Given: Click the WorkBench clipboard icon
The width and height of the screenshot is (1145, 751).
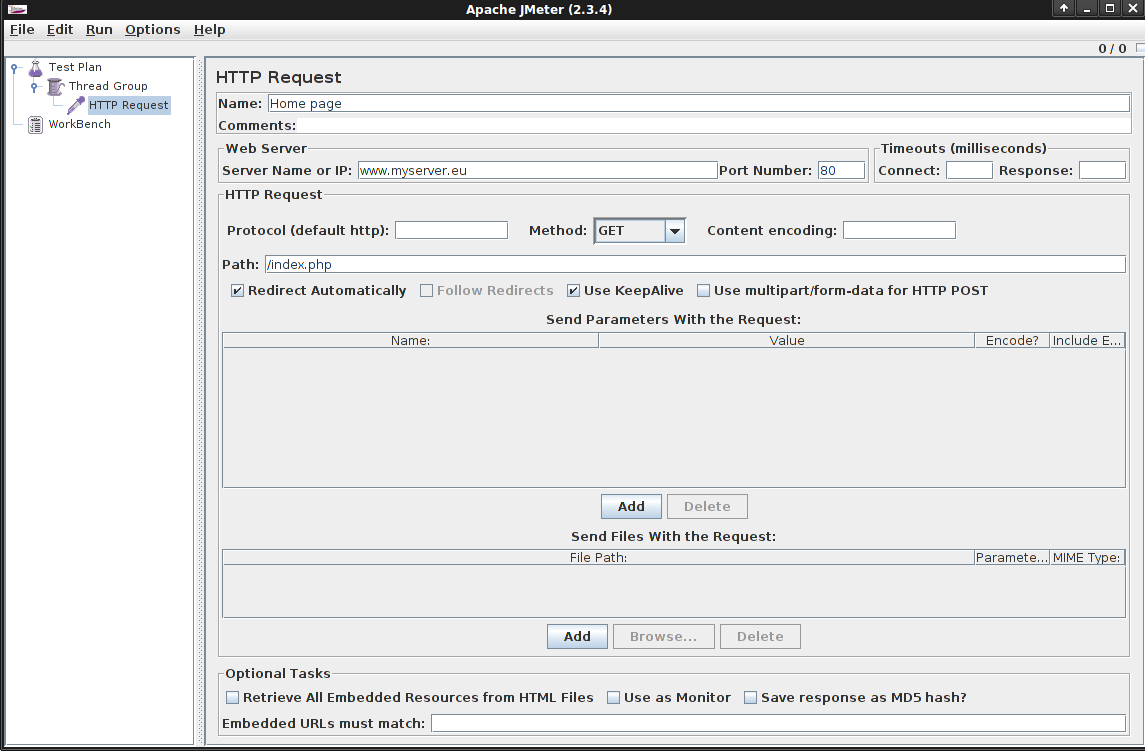Looking at the screenshot, I should pyautogui.click(x=35, y=125).
